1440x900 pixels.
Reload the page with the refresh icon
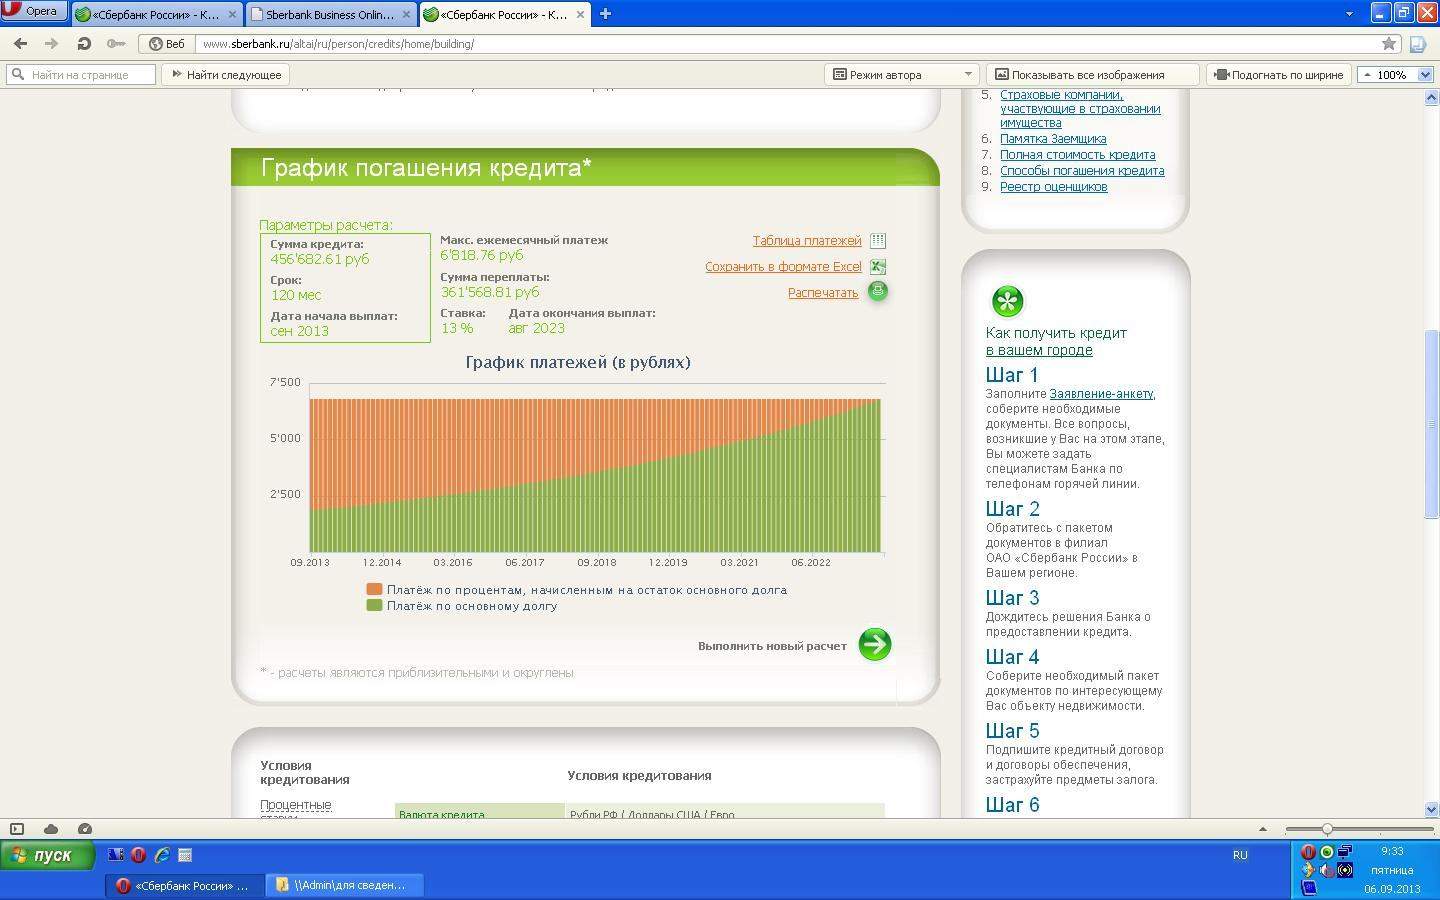point(84,44)
